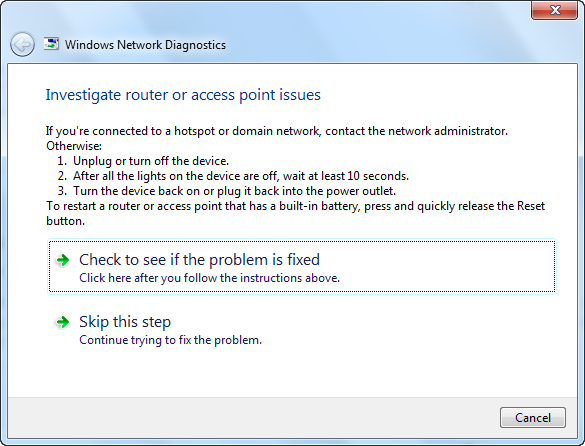Click green arrow beside Skip this step

tap(63, 322)
